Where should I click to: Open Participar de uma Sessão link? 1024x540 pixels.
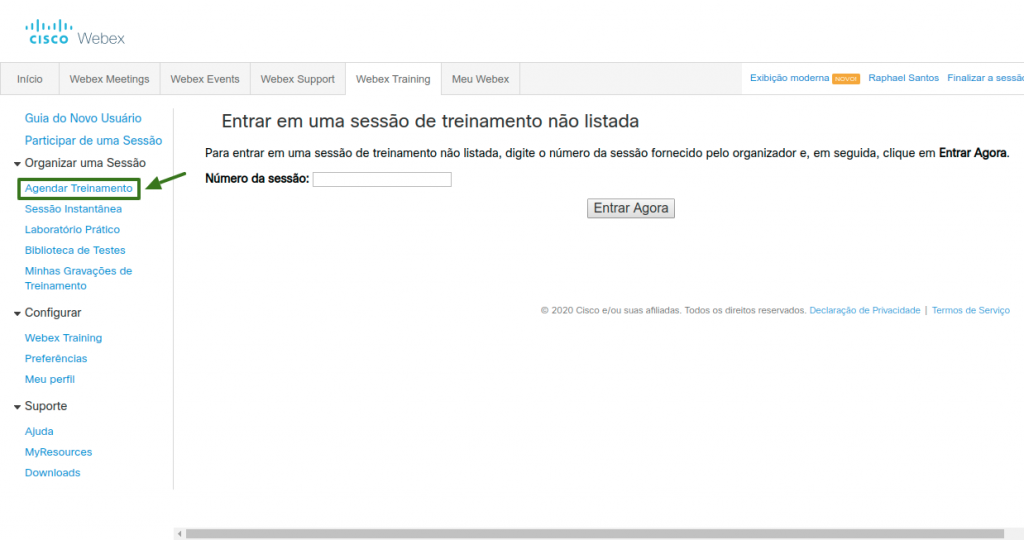pyautogui.click(x=93, y=140)
